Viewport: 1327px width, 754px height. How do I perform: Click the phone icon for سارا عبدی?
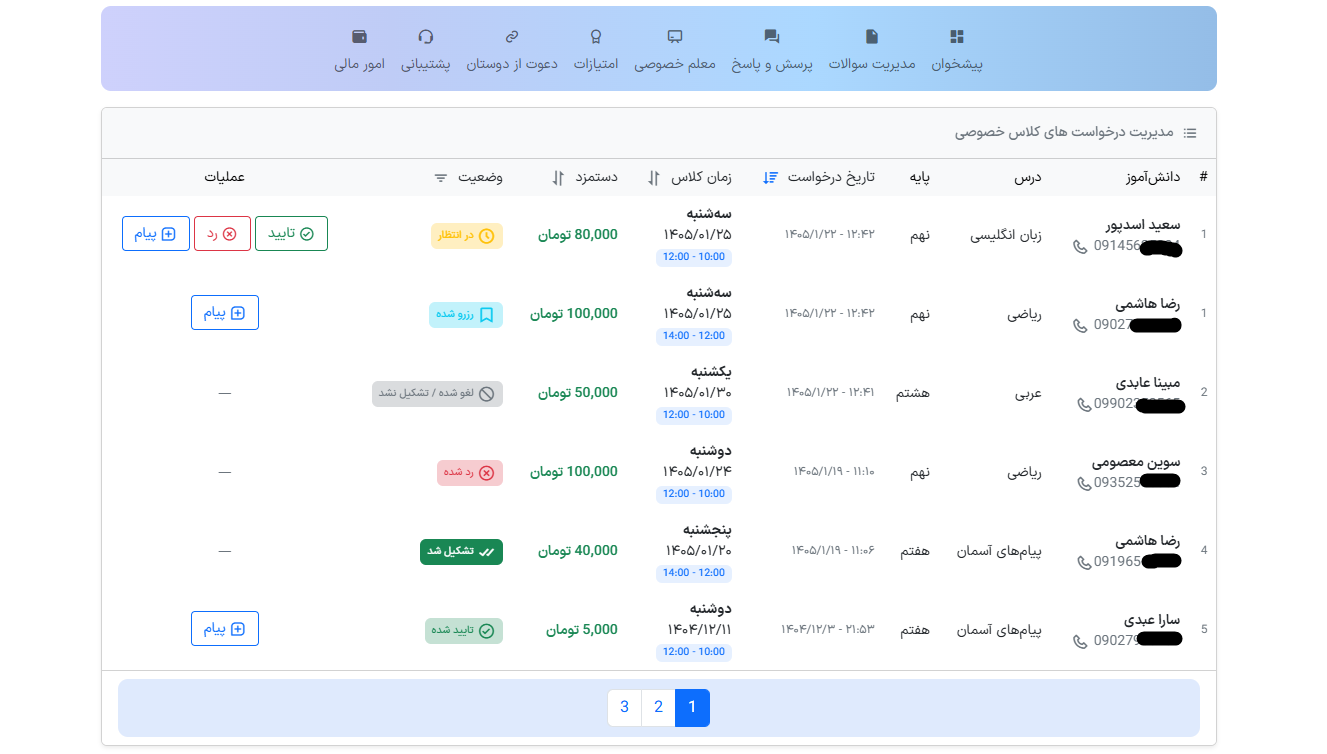(x=1080, y=642)
